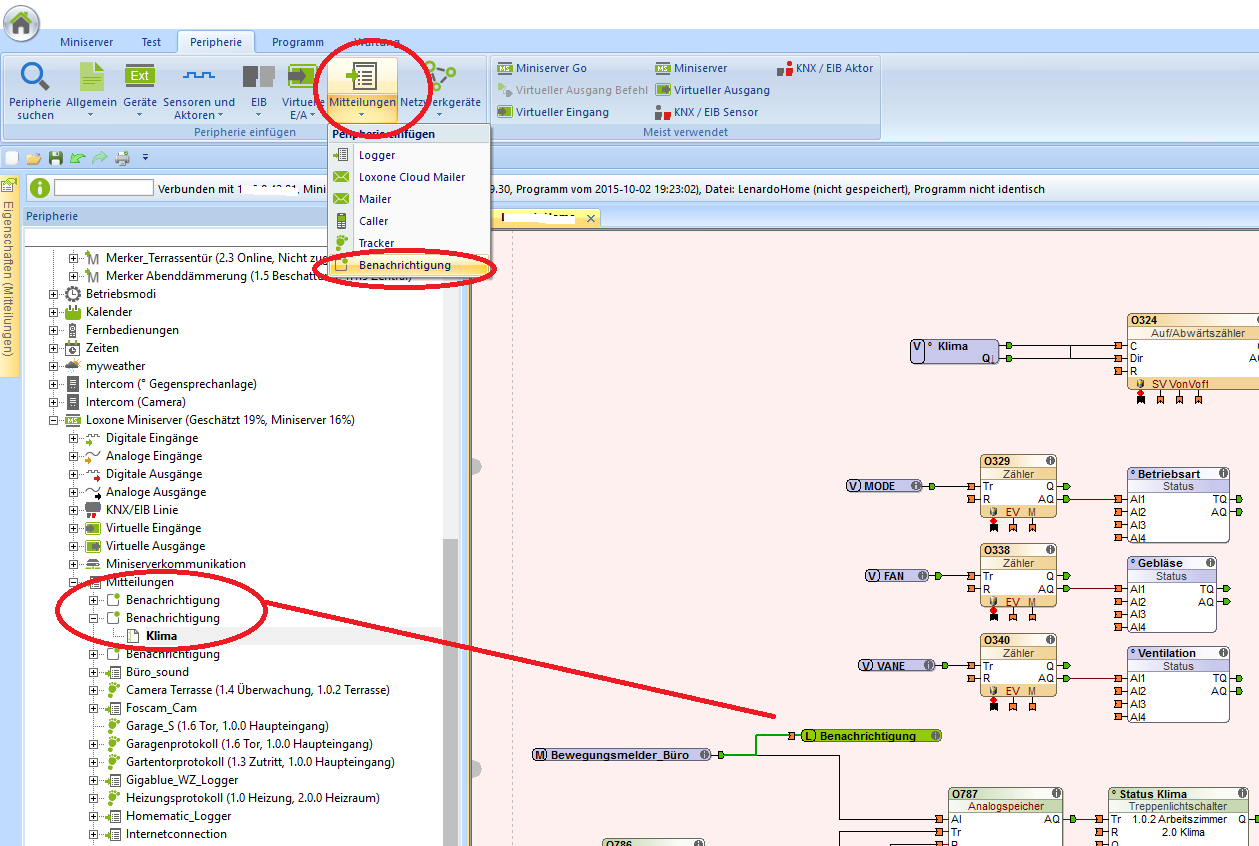Click the Peripherie suchen magnifier icon

click(35, 77)
